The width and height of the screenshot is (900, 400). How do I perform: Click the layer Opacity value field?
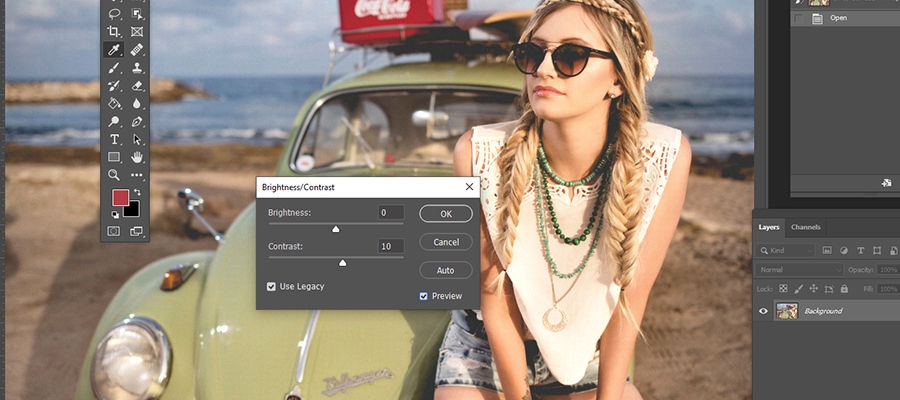point(889,270)
